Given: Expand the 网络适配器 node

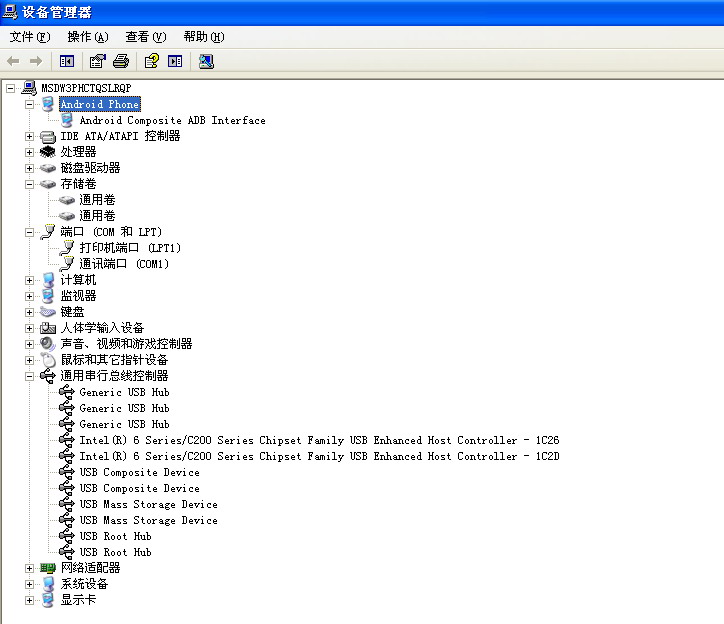Looking at the screenshot, I should [29, 568].
